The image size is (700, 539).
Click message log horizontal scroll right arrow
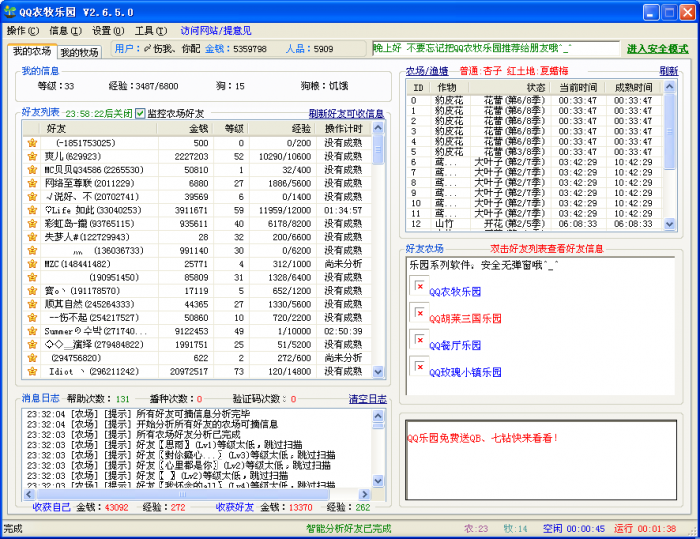tap(365, 494)
